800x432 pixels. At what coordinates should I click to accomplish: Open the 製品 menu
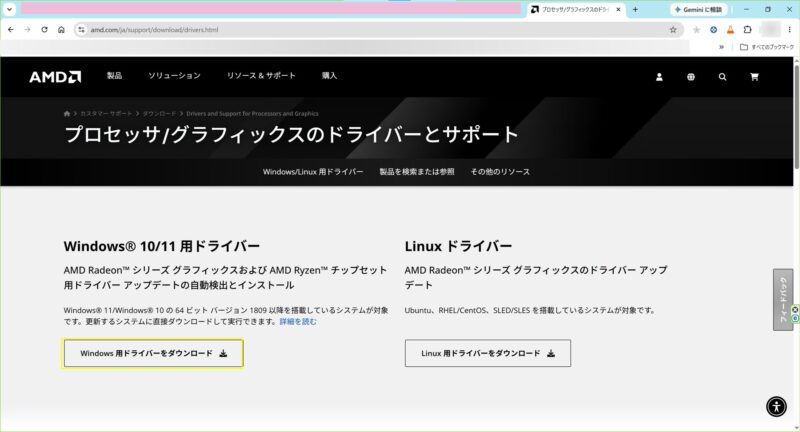click(x=114, y=75)
